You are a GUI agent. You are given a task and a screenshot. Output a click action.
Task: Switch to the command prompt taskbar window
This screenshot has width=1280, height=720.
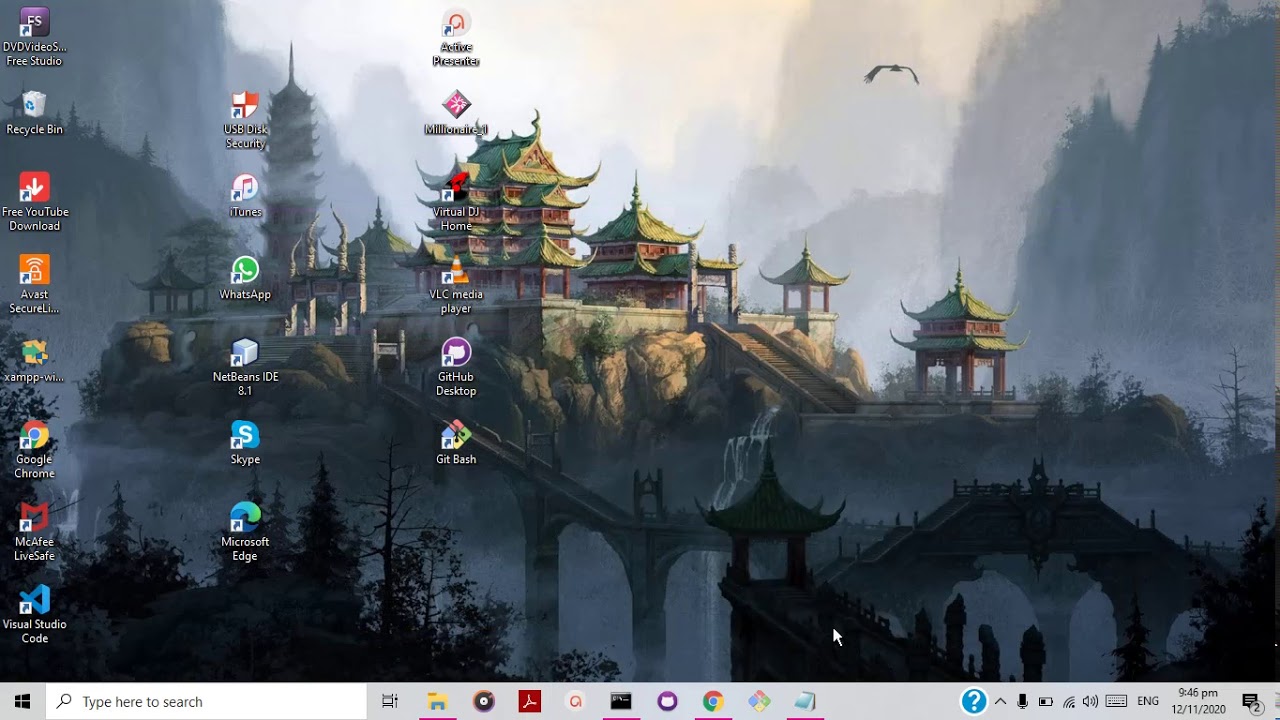(x=621, y=701)
